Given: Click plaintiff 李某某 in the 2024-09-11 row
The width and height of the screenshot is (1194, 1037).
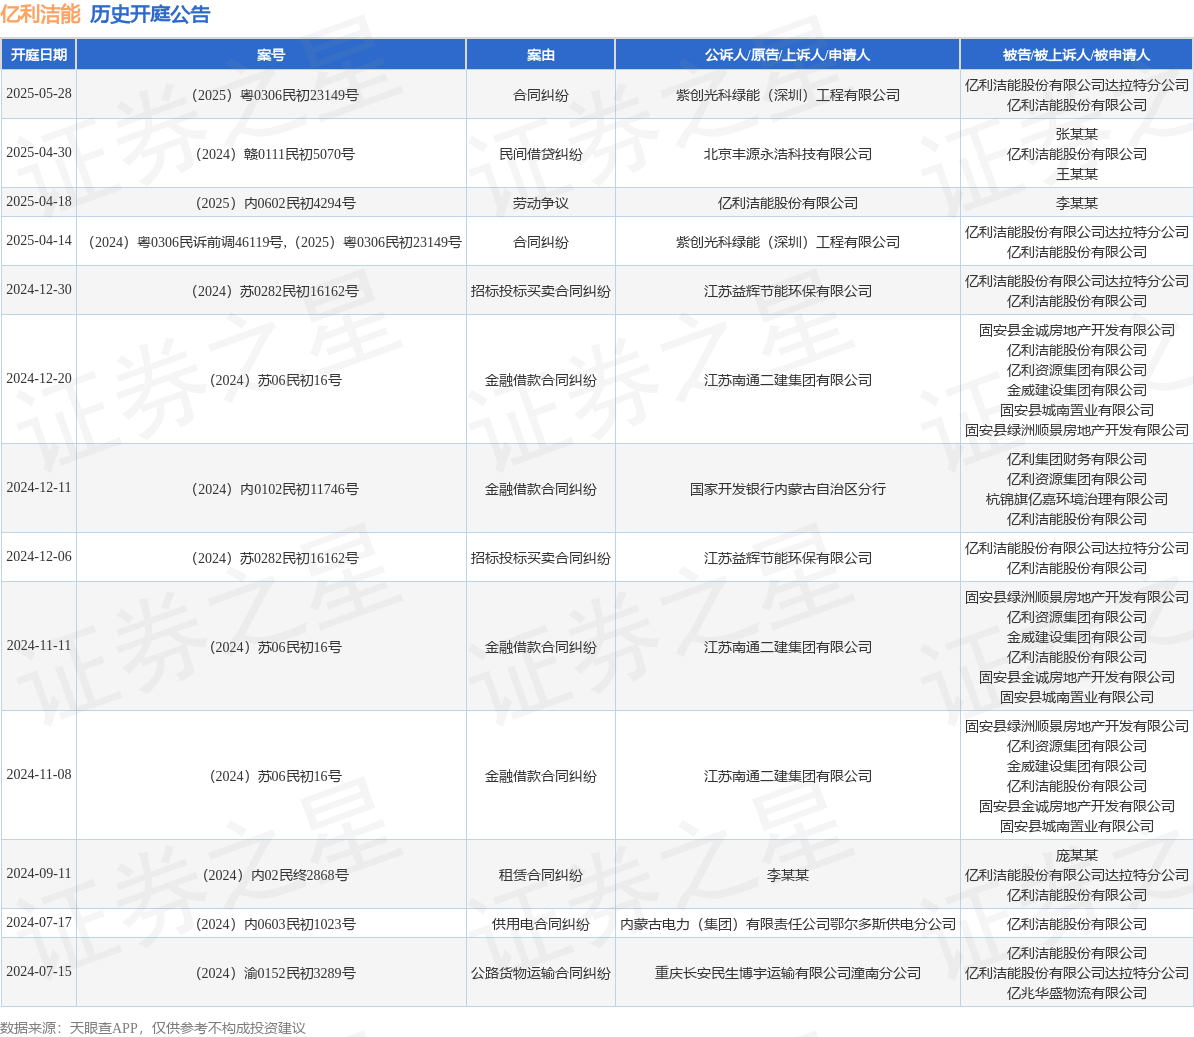Looking at the screenshot, I should coord(787,875).
